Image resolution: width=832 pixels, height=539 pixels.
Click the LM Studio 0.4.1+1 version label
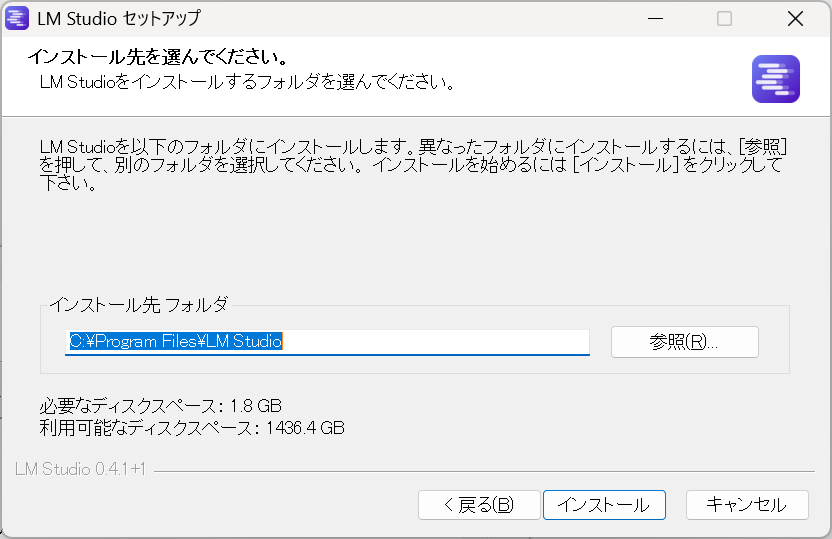point(80,469)
